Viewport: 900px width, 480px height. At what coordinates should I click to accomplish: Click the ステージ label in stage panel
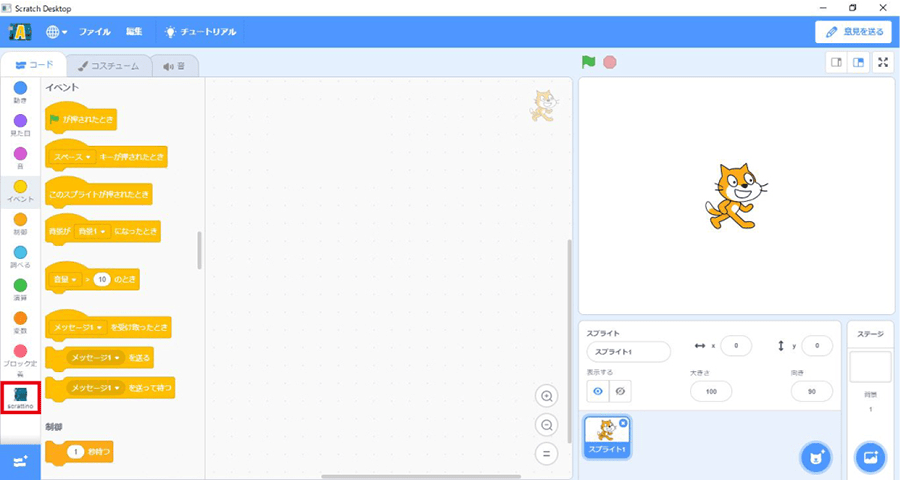click(x=870, y=334)
